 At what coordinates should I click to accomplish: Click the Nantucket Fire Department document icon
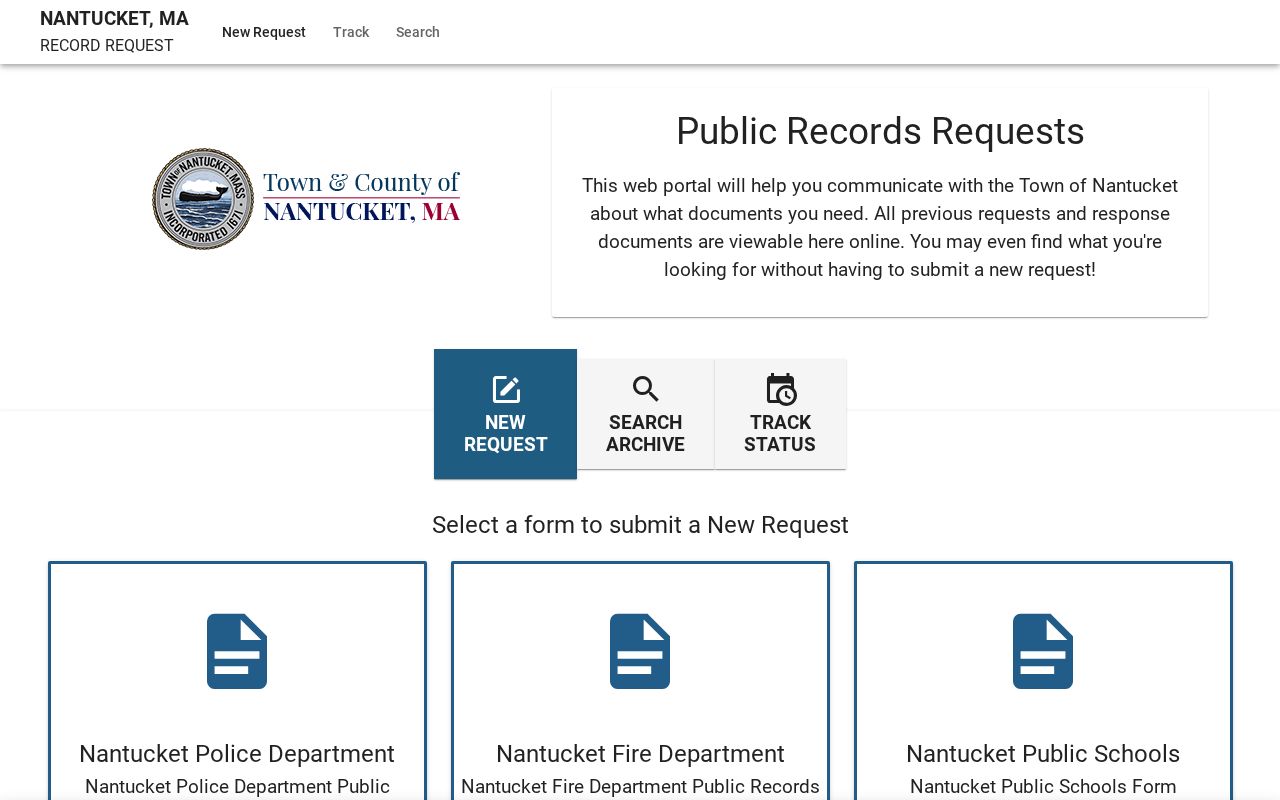[640, 651]
